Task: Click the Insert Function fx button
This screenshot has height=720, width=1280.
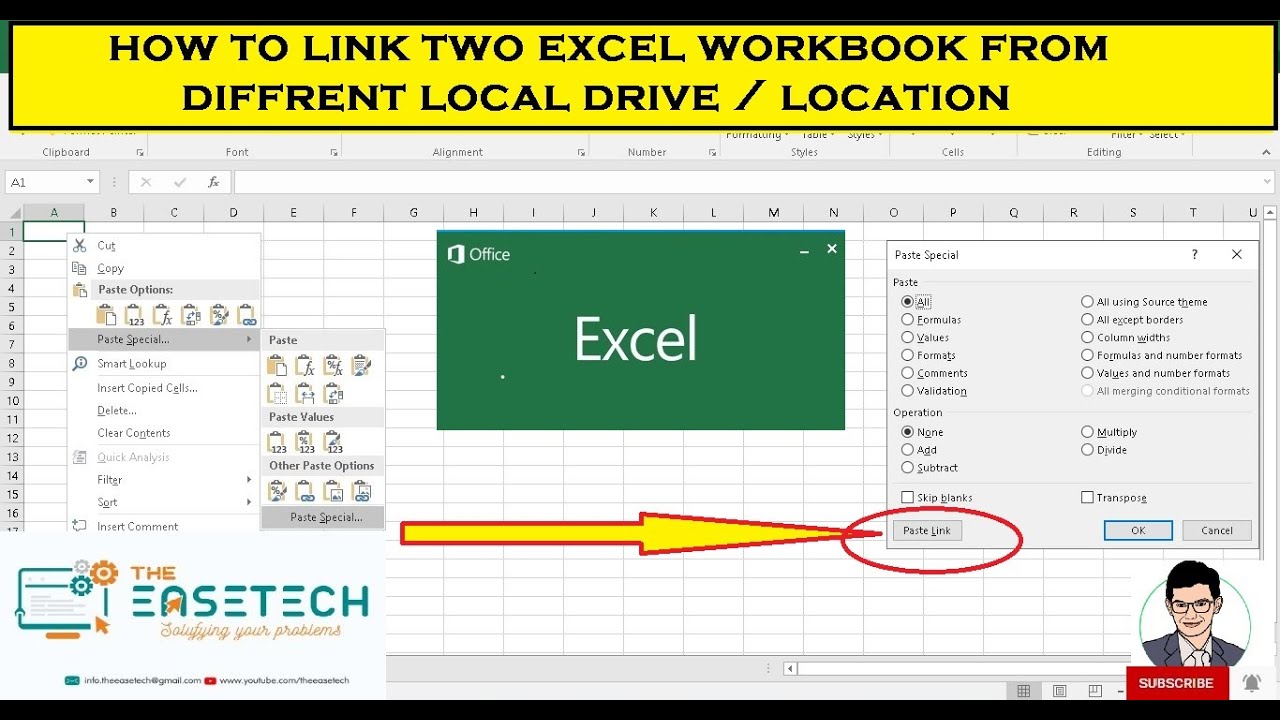Action: click(213, 182)
